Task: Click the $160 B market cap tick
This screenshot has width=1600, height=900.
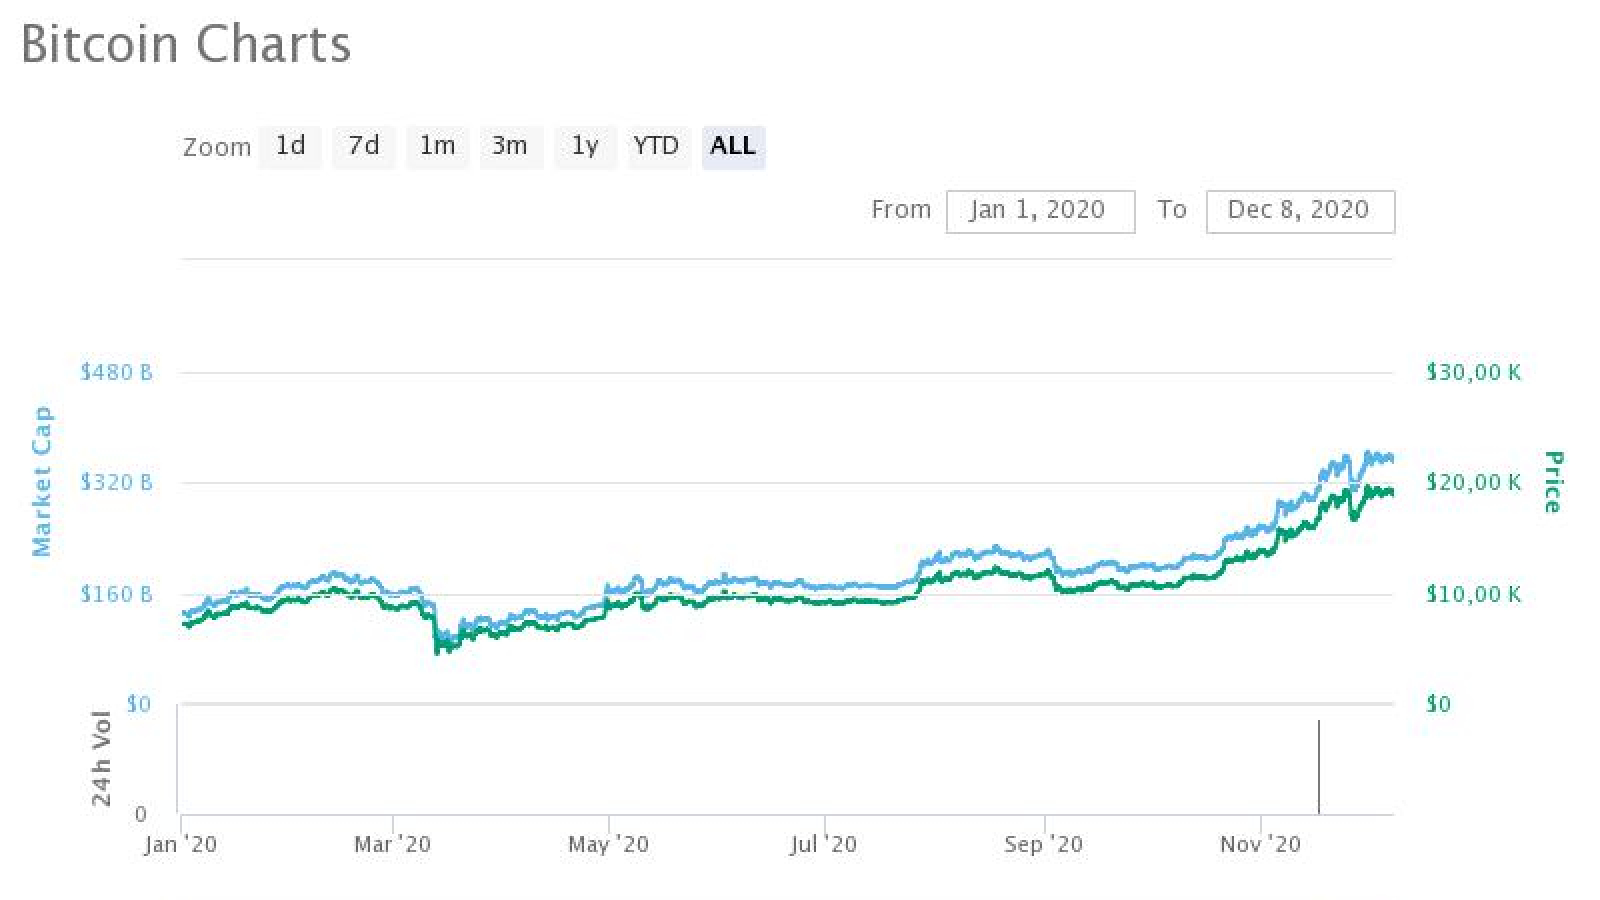Action: tap(117, 595)
